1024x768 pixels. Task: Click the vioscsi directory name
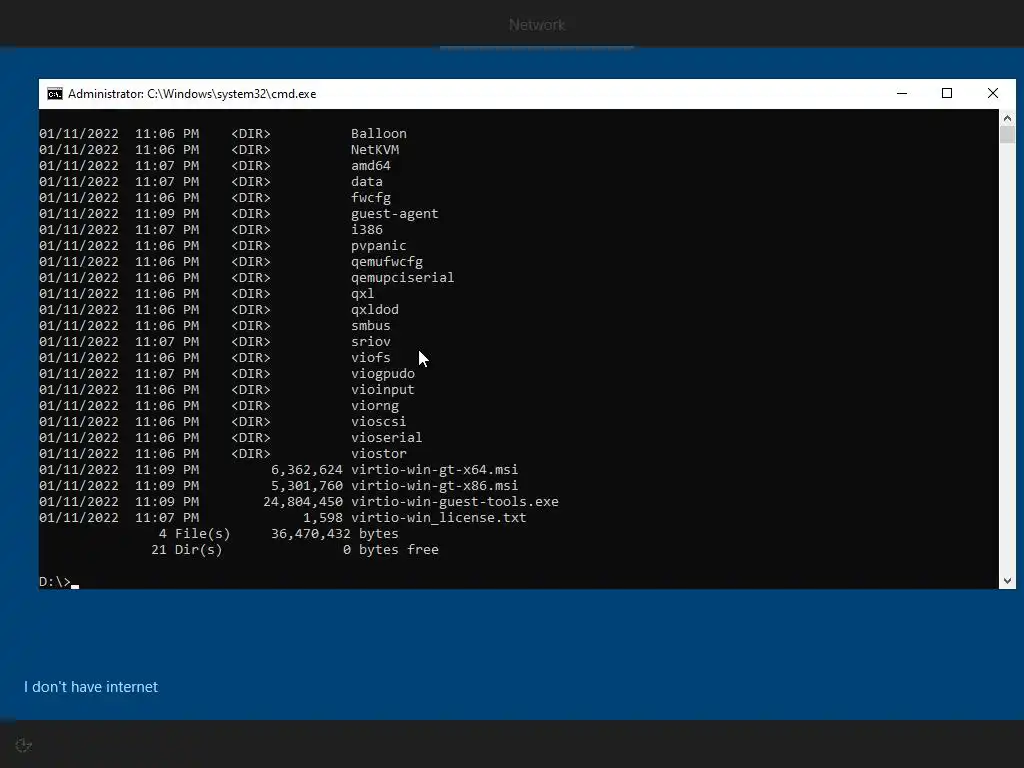(379, 421)
